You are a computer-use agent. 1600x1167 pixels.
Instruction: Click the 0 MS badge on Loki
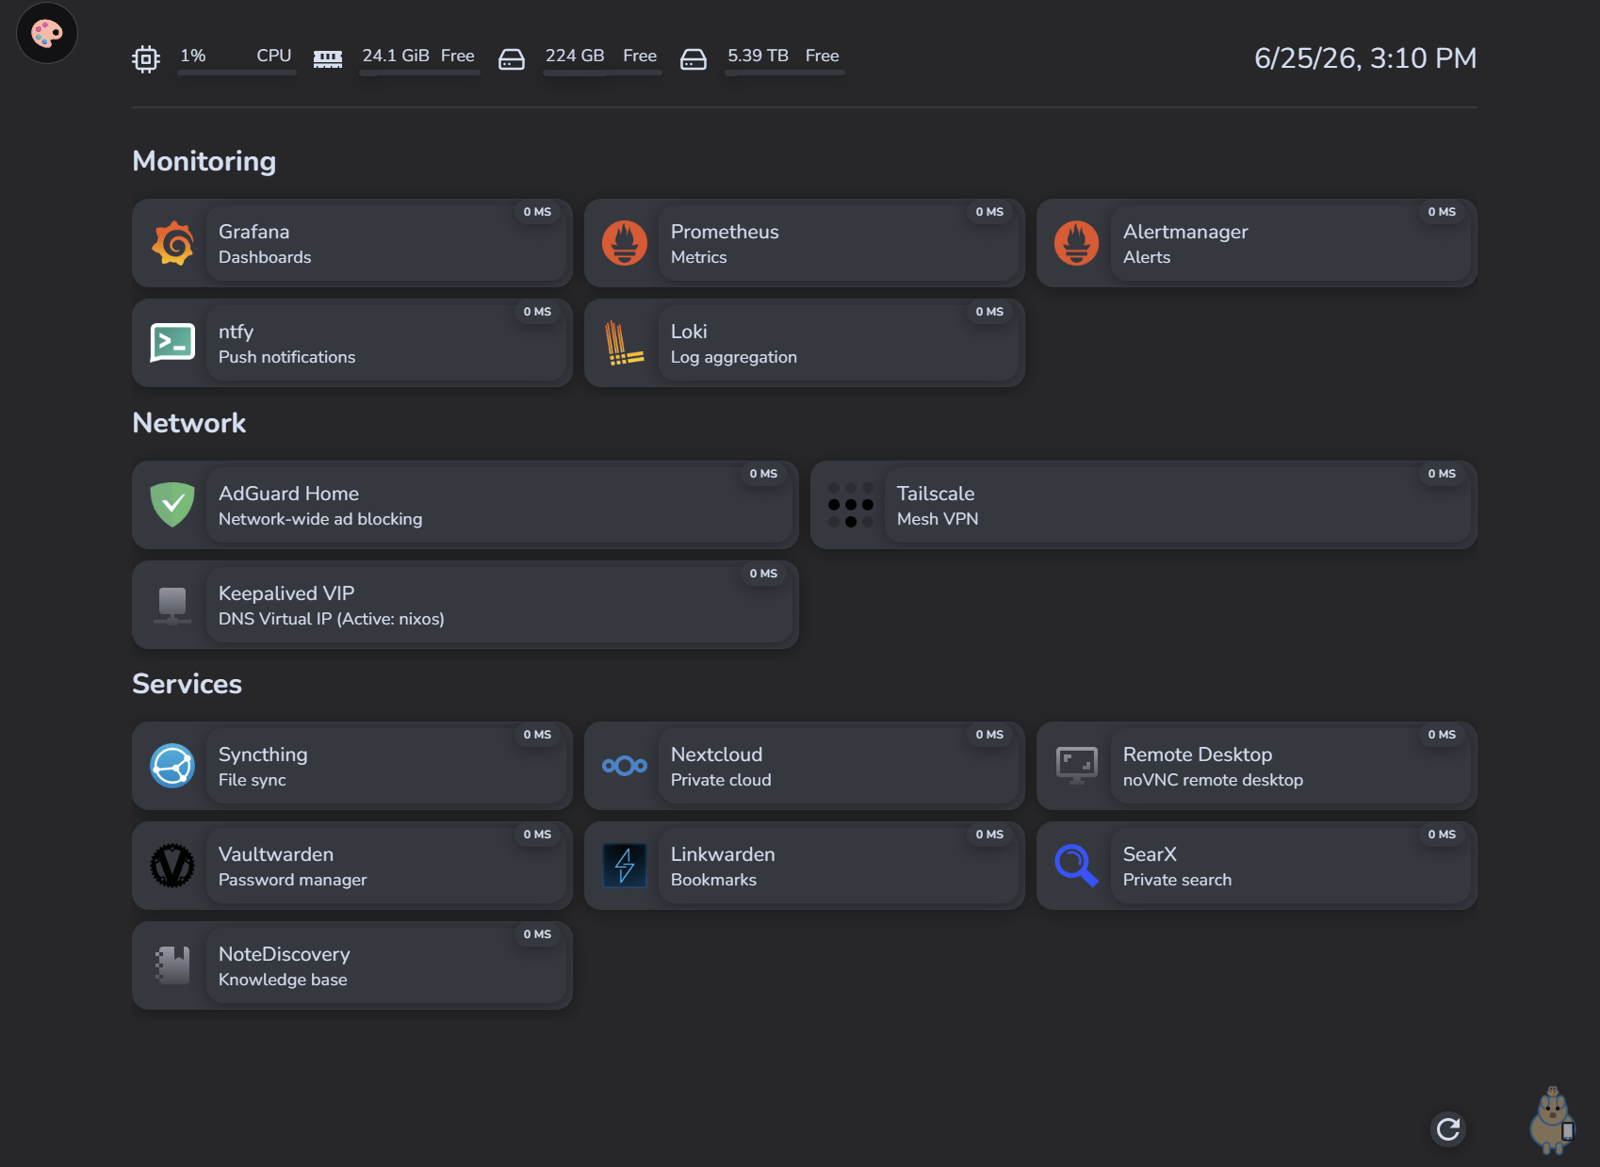point(990,312)
